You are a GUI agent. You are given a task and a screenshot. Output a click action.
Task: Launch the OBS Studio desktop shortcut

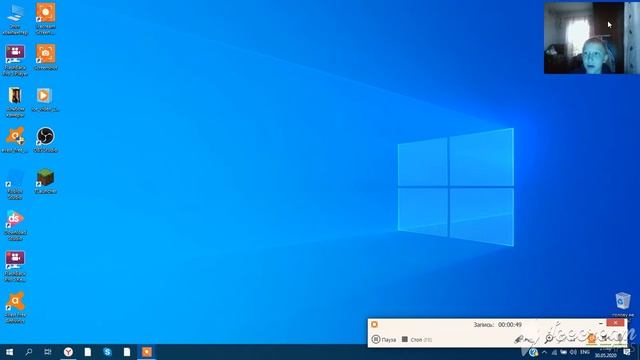pyautogui.click(x=45, y=140)
